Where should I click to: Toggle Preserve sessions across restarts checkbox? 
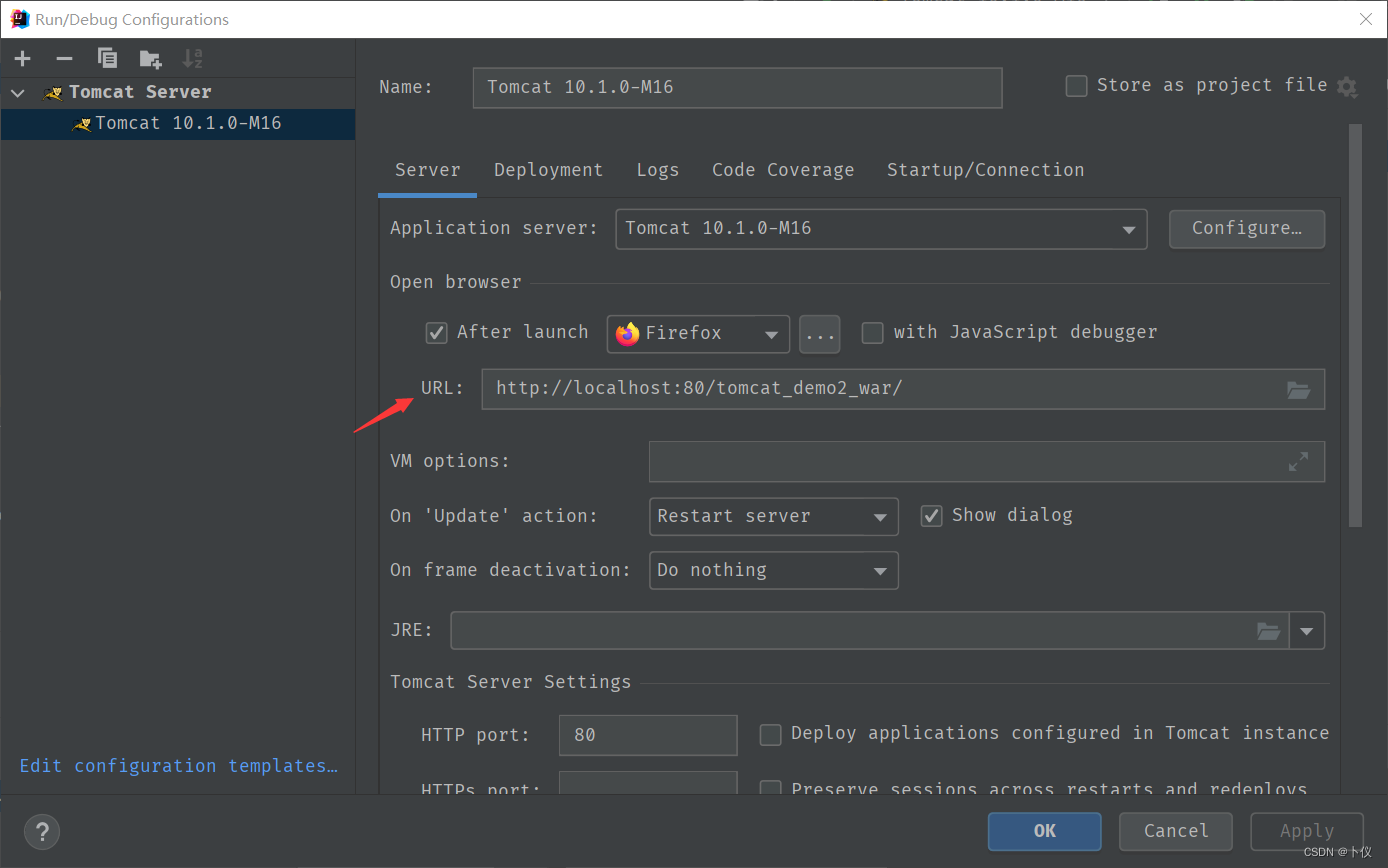tap(770, 788)
